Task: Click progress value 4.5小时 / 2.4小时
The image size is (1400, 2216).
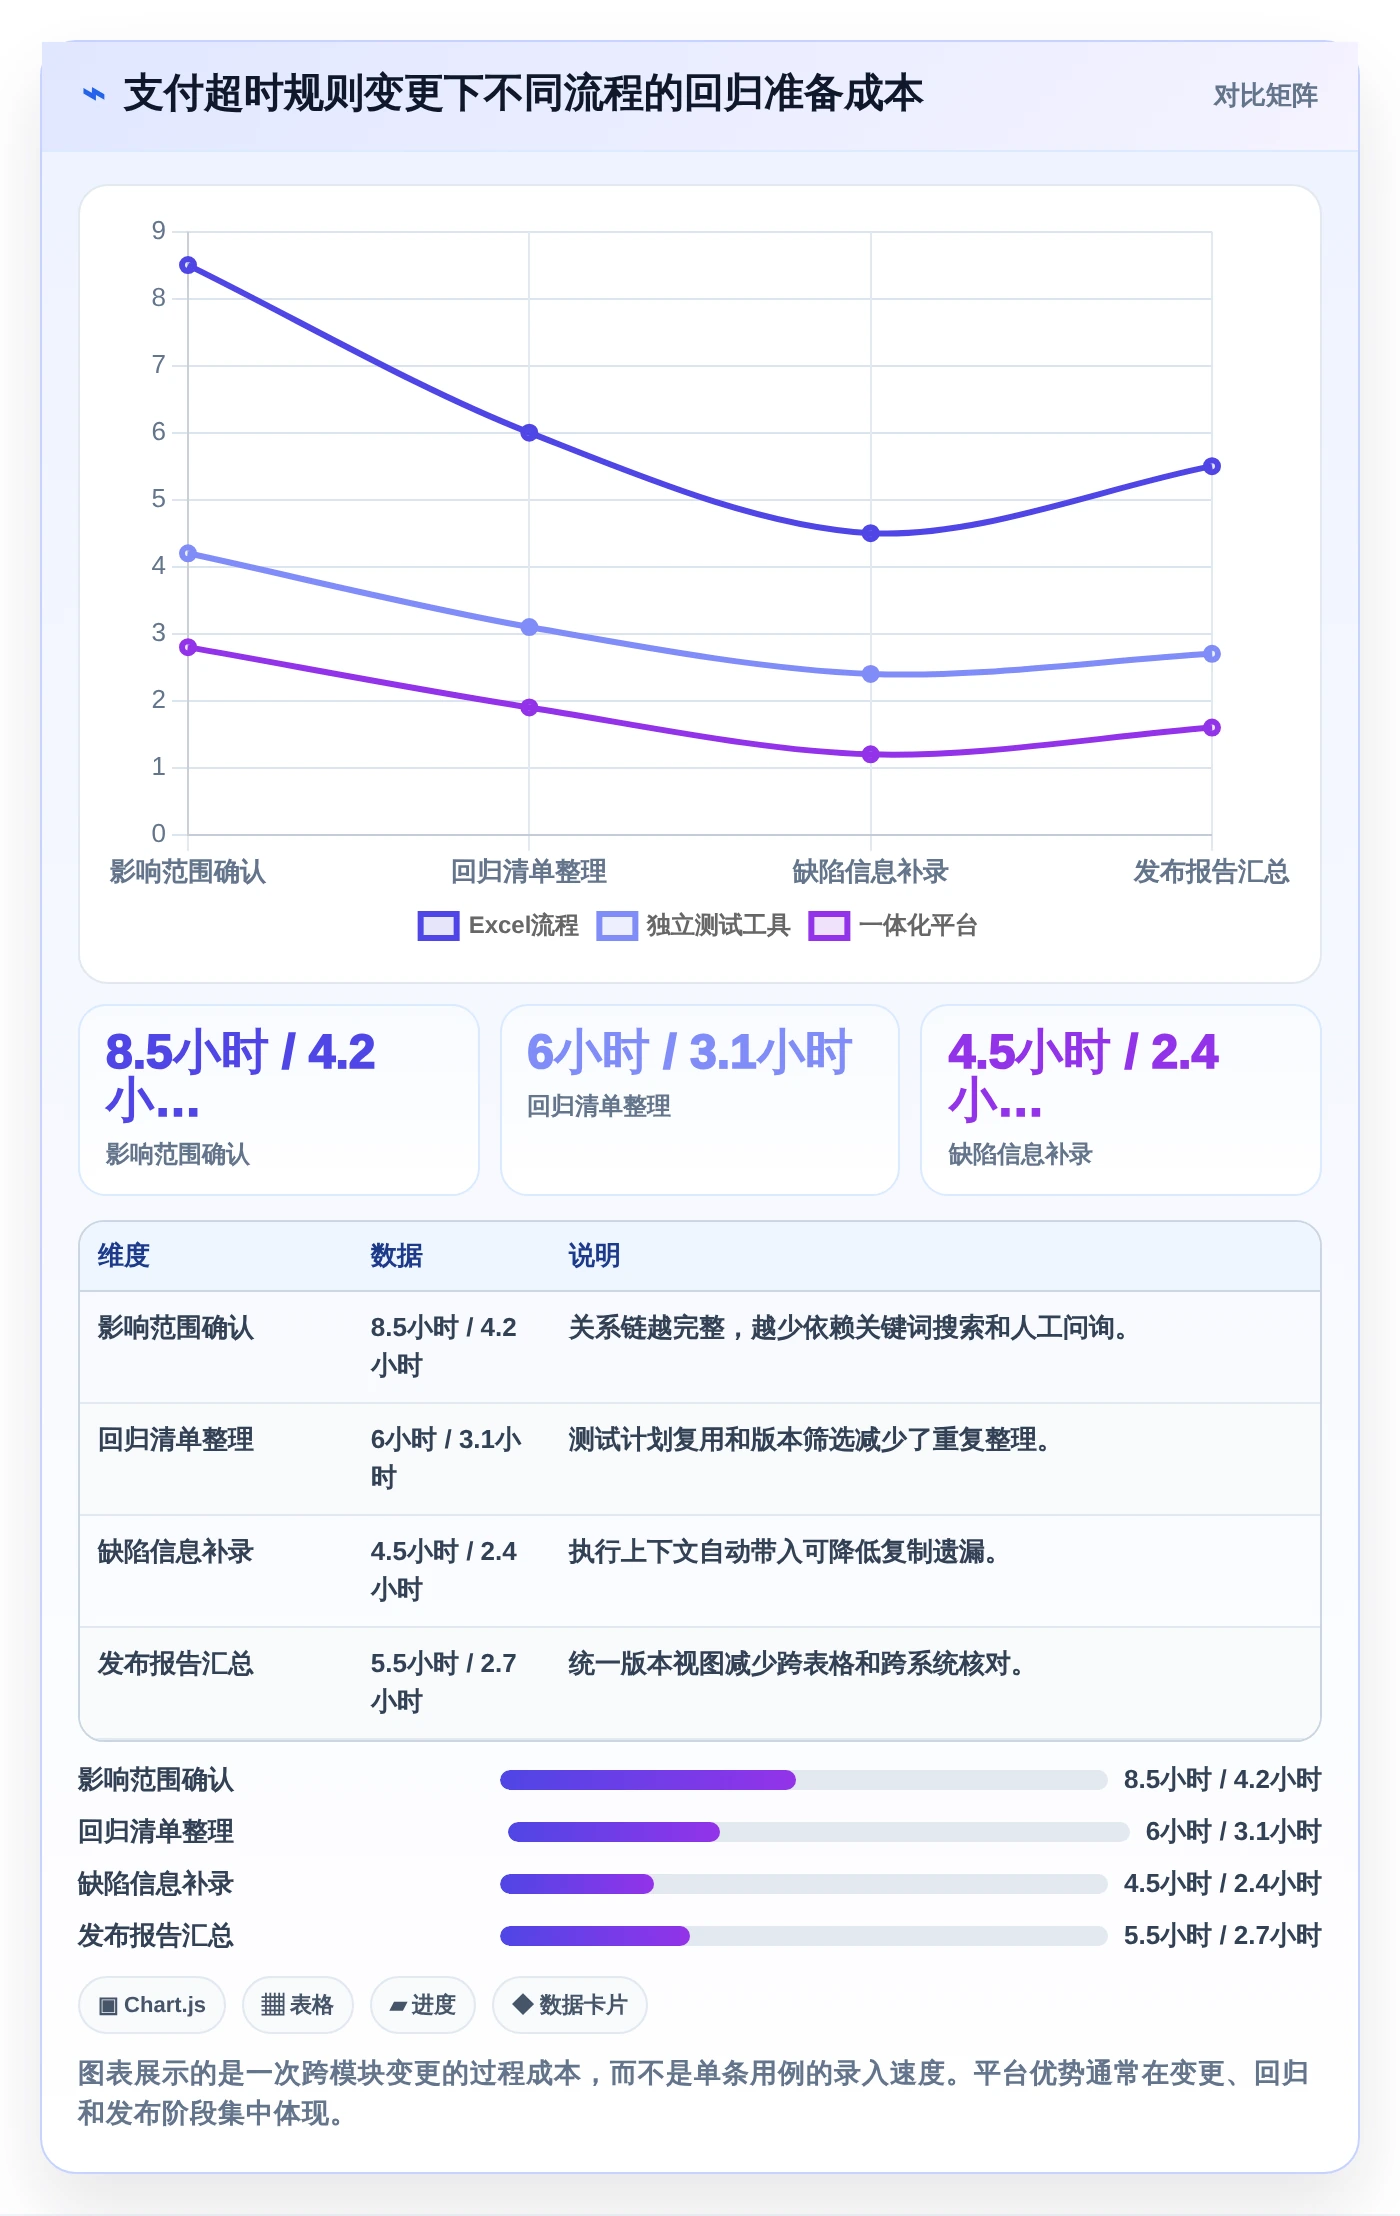Action: point(1222,1884)
